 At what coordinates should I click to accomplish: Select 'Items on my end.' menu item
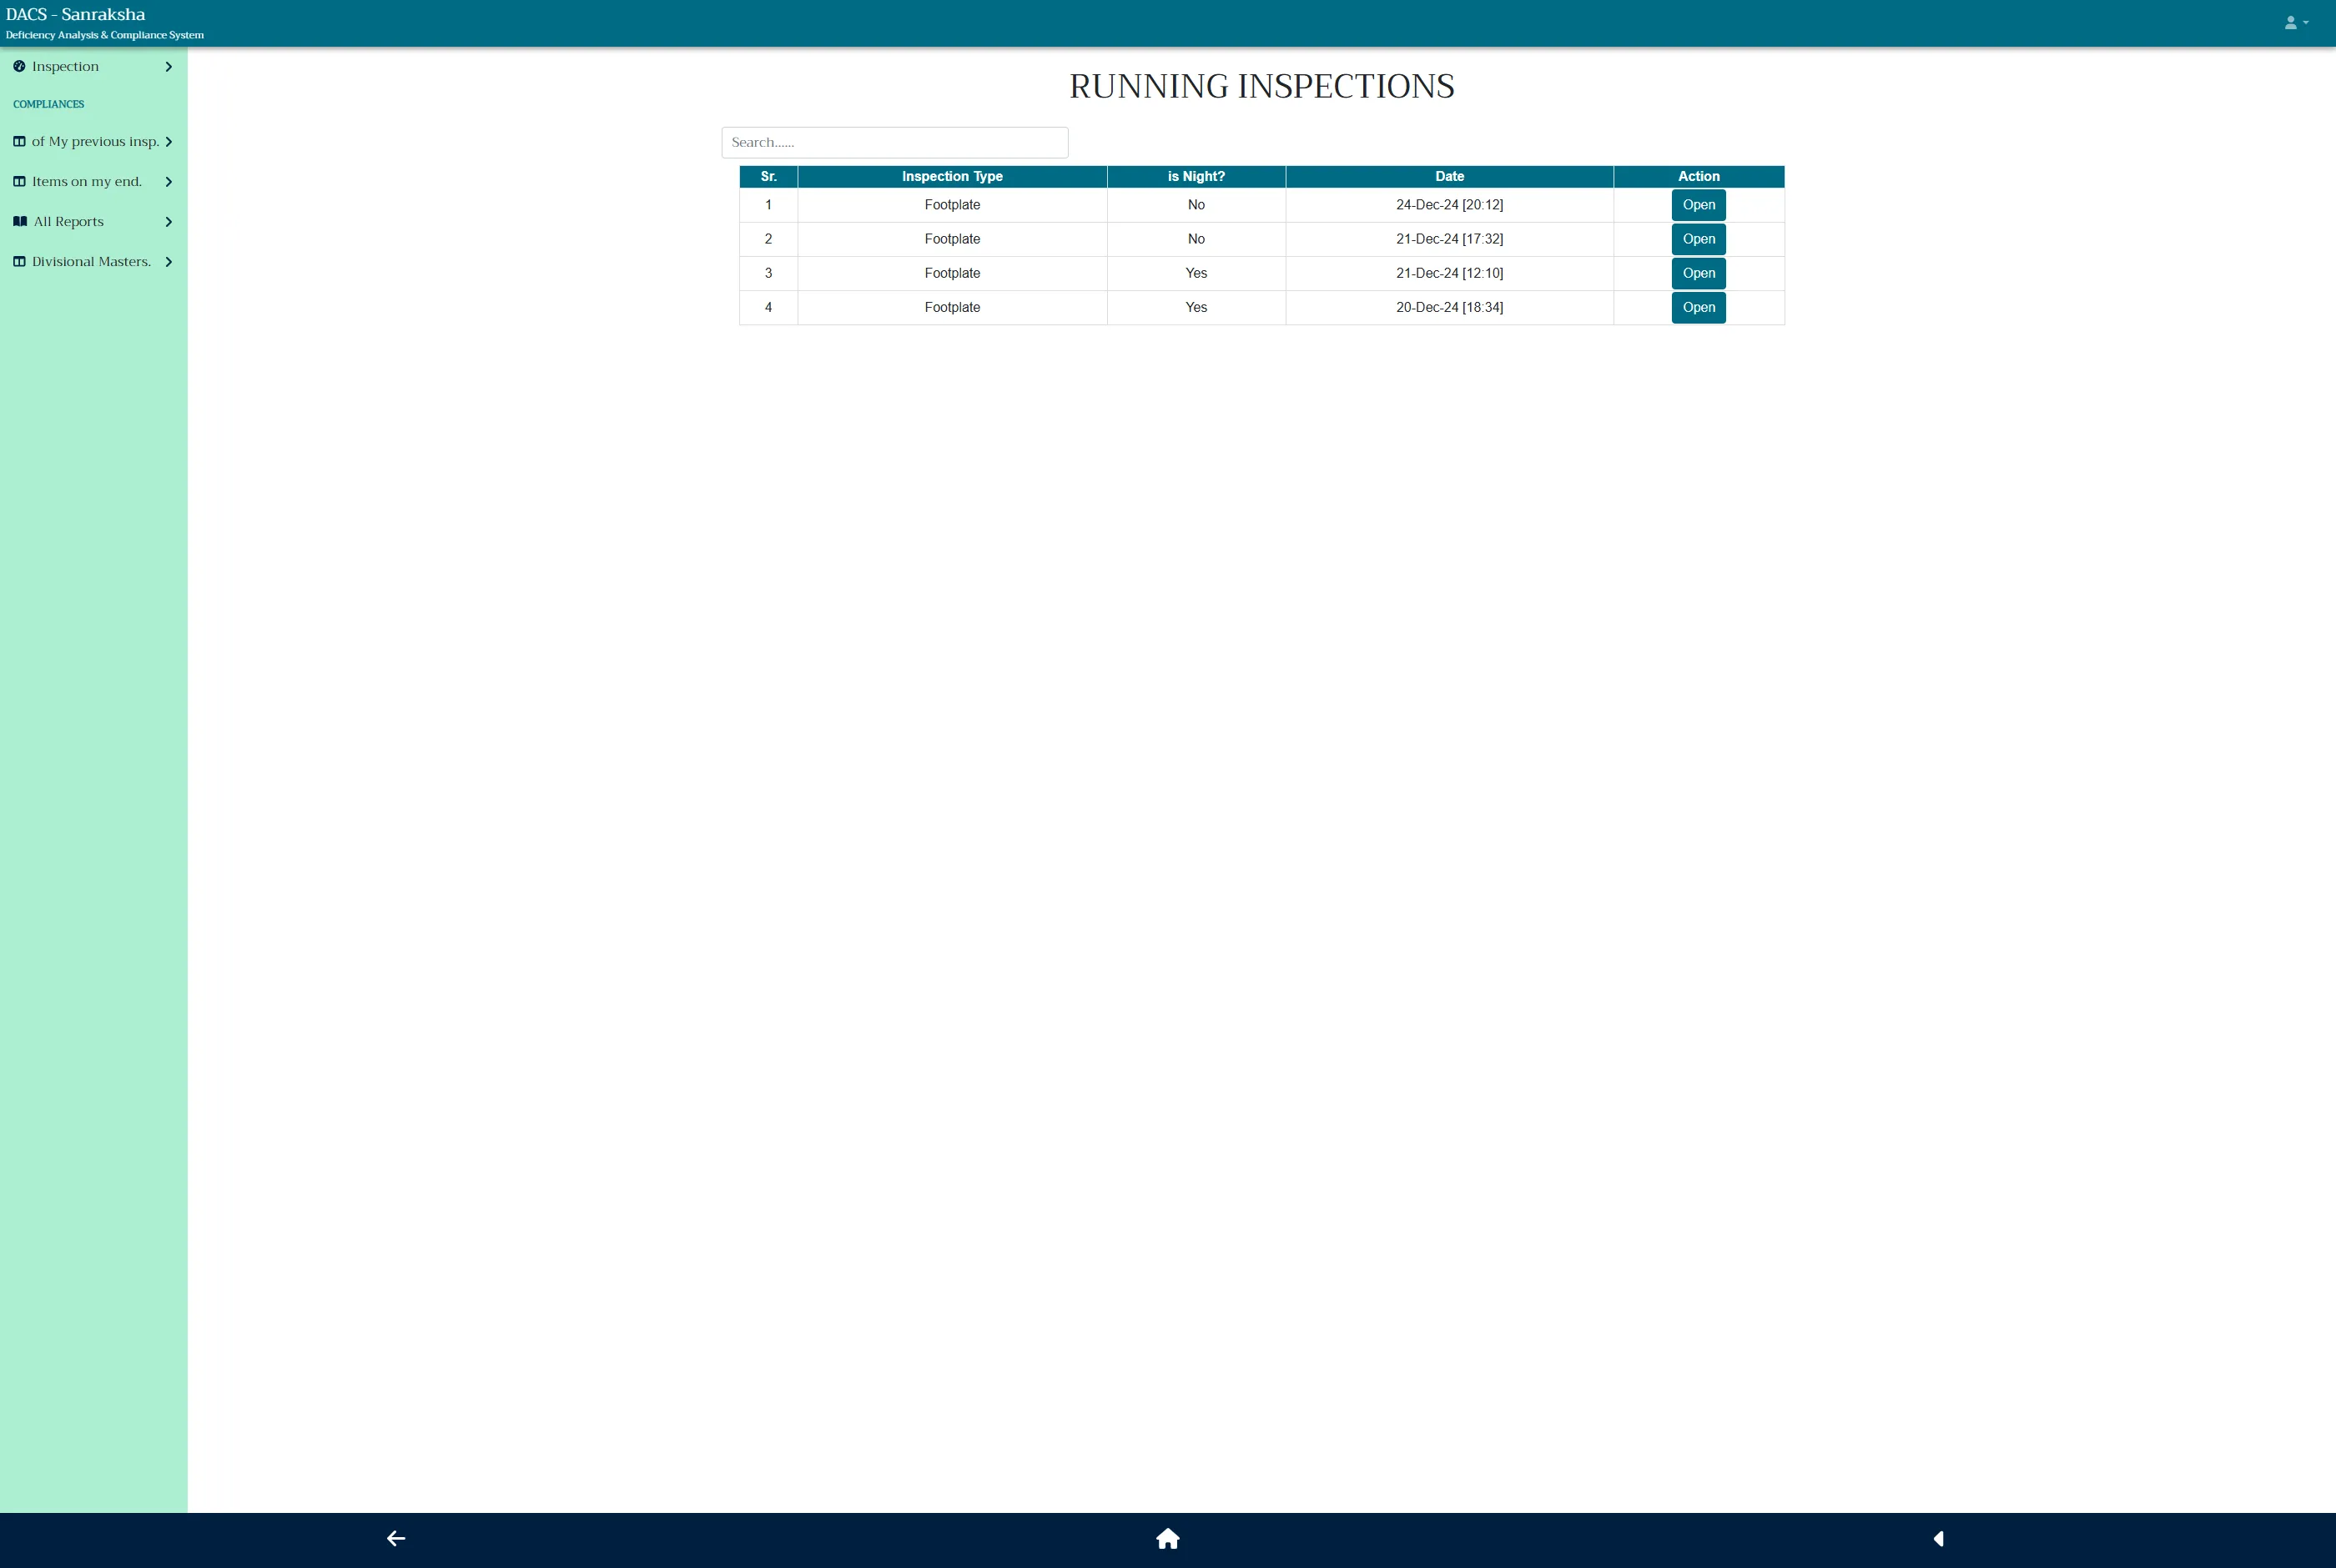click(93, 181)
